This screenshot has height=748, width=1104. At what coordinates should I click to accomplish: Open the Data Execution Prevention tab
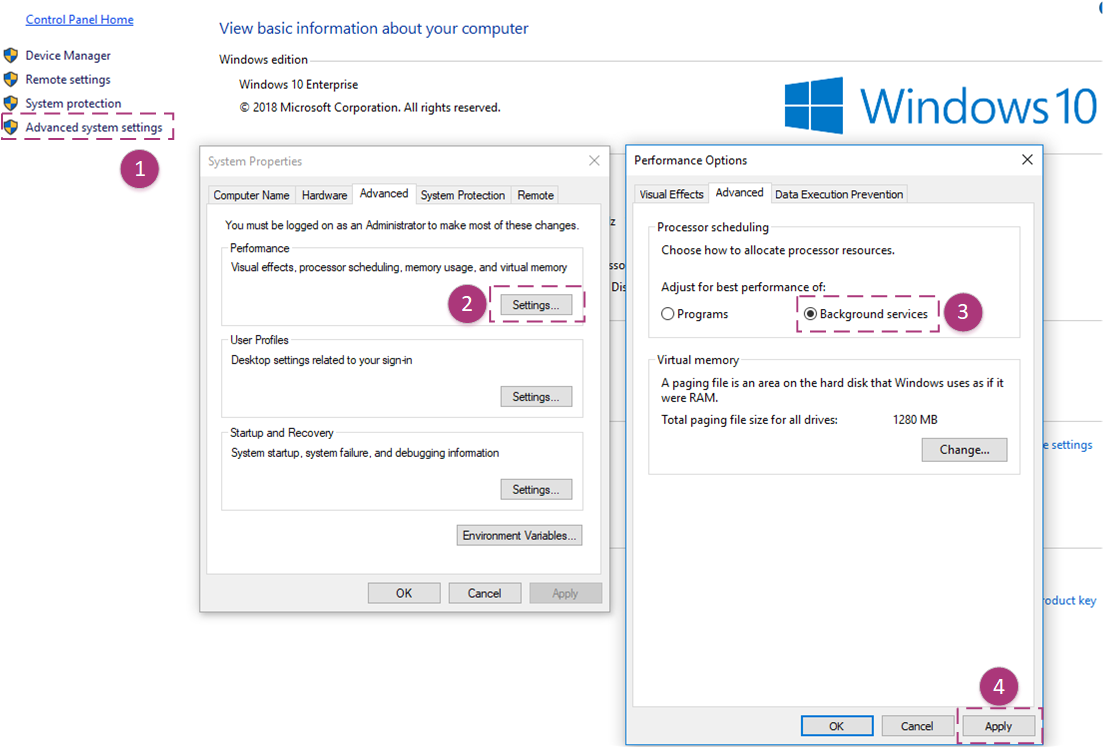pos(838,194)
